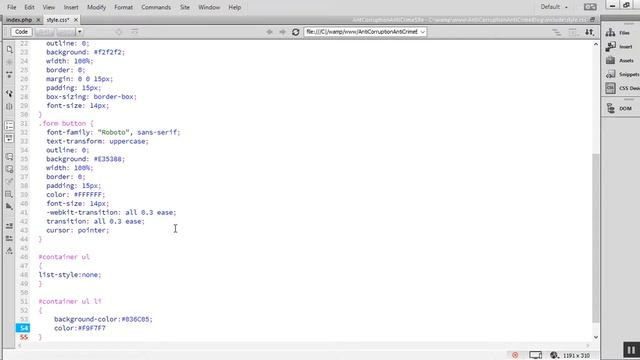Click the 'cursor: pointer;' line

(78, 230)
